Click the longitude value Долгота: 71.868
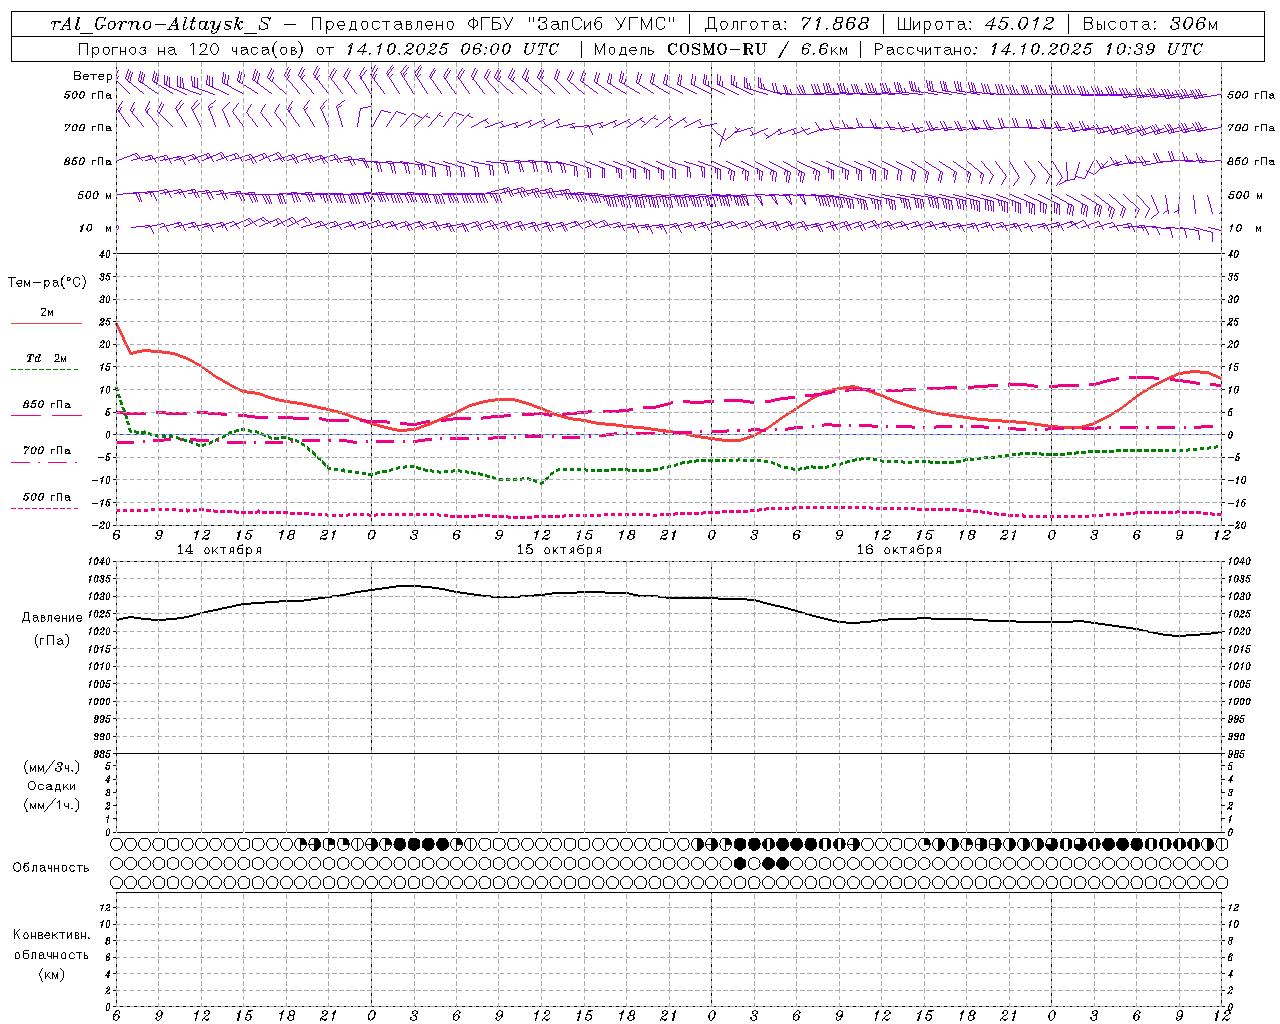Image resolution: width=1280 pixels, height=1024 pixels. point(787,24)
